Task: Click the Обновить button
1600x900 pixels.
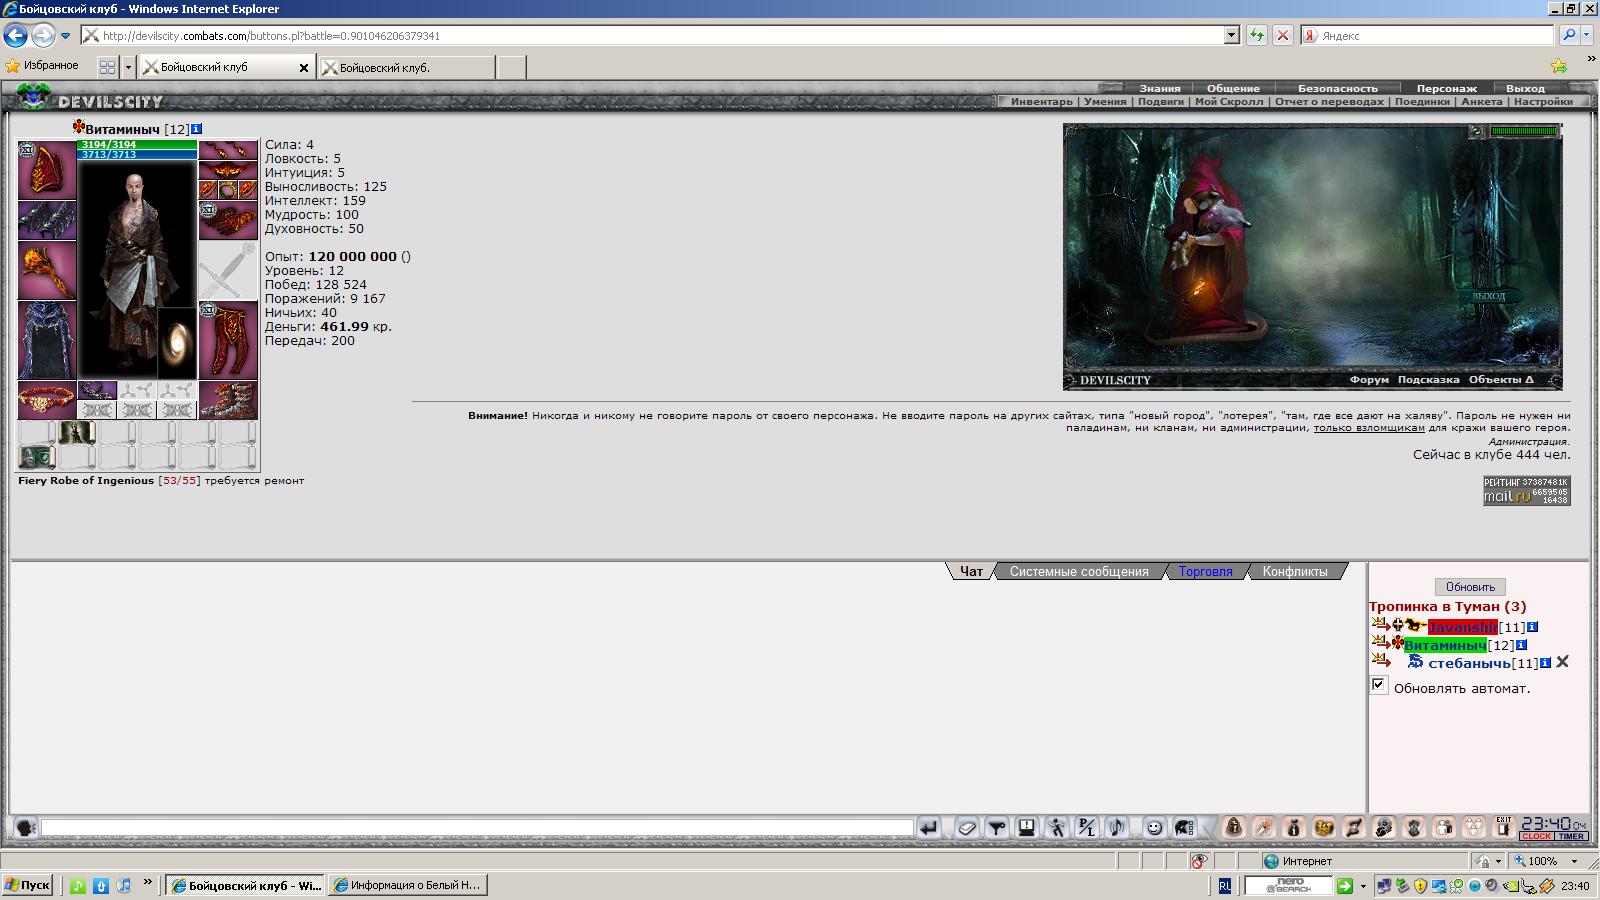Action: click(x=1470, y=587)
